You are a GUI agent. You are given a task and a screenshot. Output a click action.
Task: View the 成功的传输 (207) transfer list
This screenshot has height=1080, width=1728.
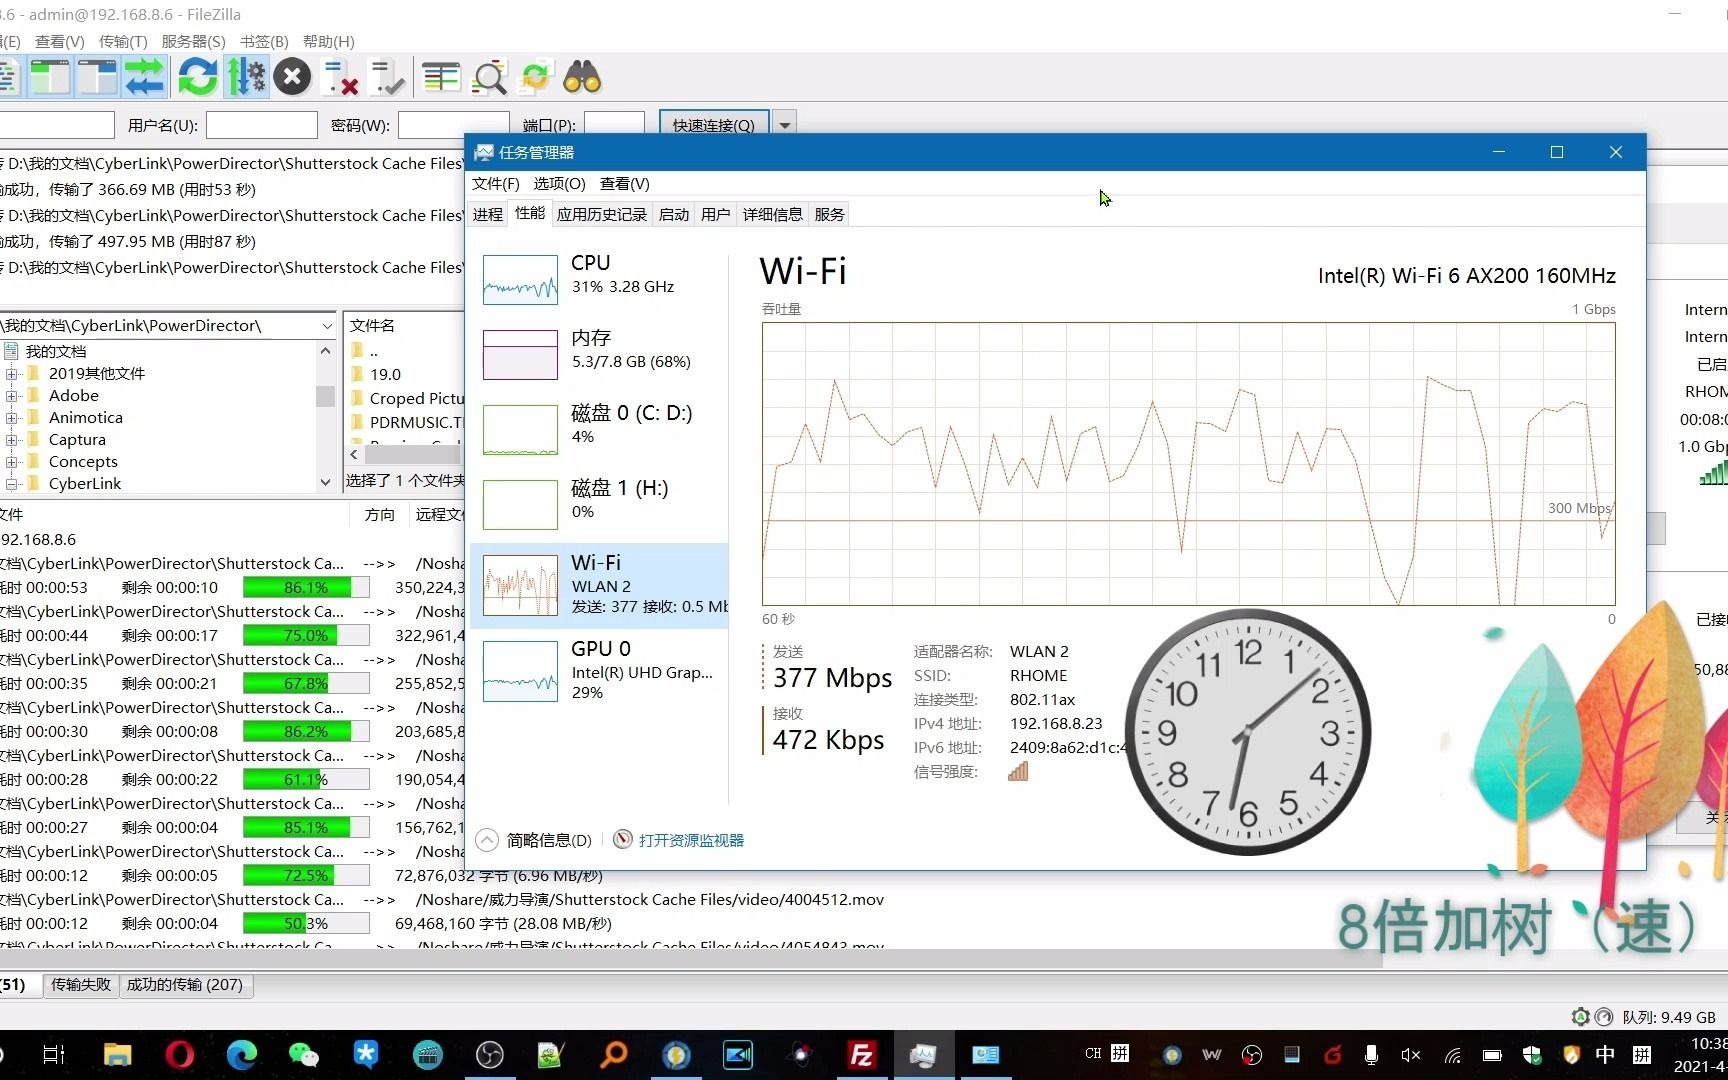[185, 984]
